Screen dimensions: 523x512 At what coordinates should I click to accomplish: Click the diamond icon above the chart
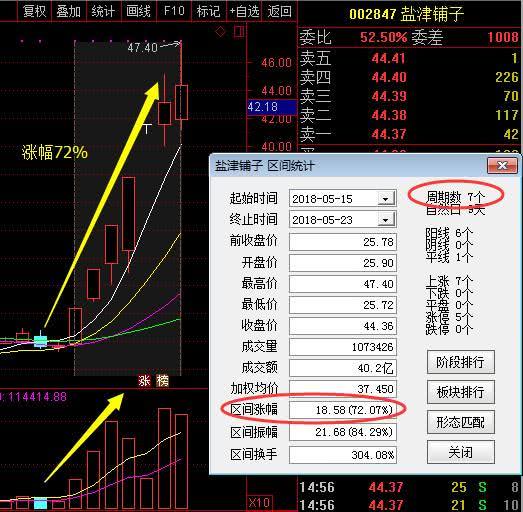click(x=220, y=32)
